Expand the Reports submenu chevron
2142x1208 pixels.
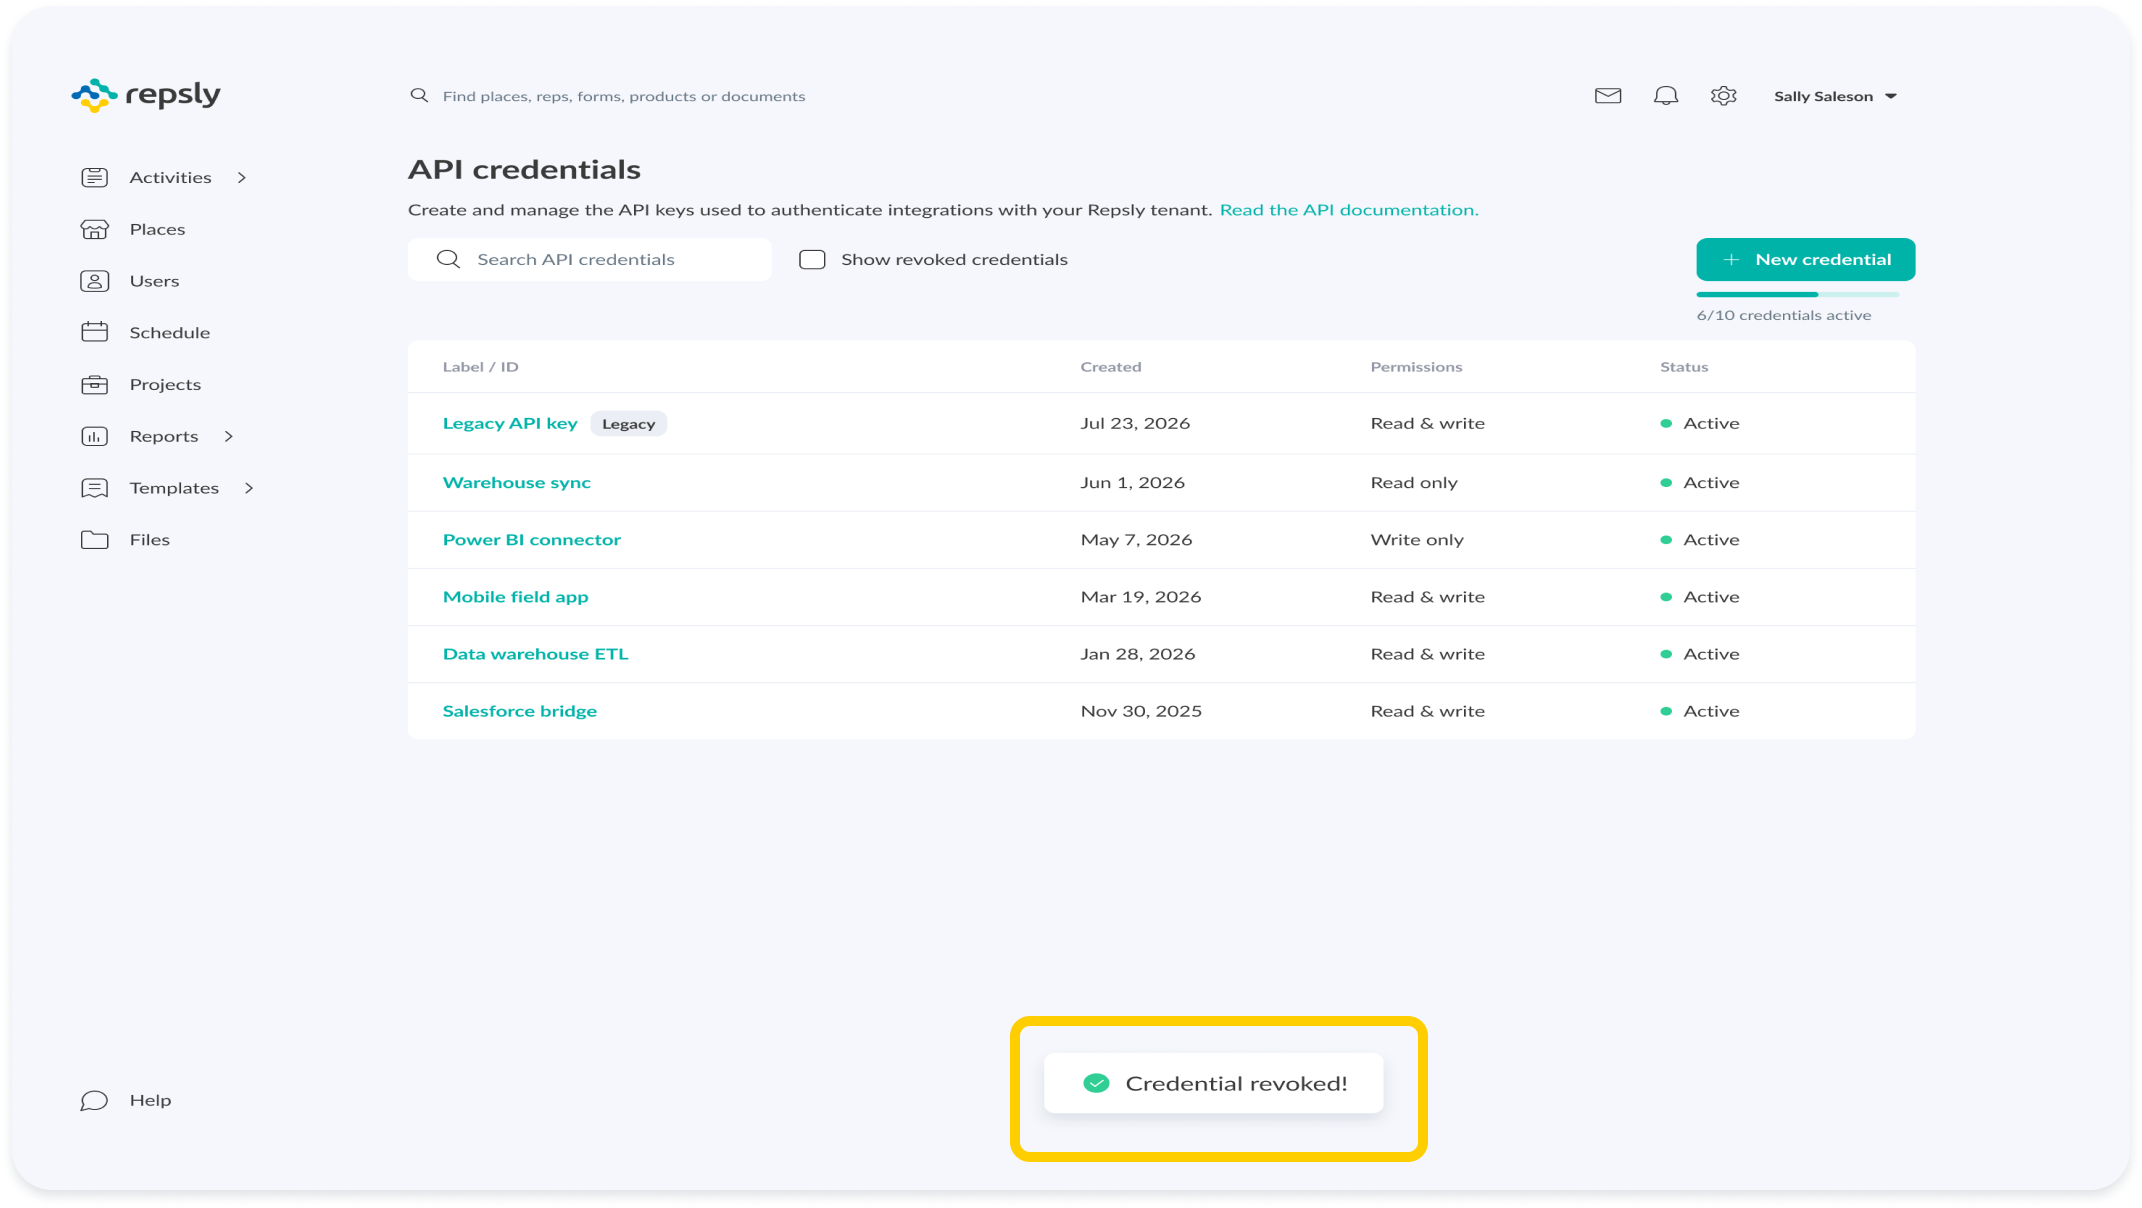(229, 436)
